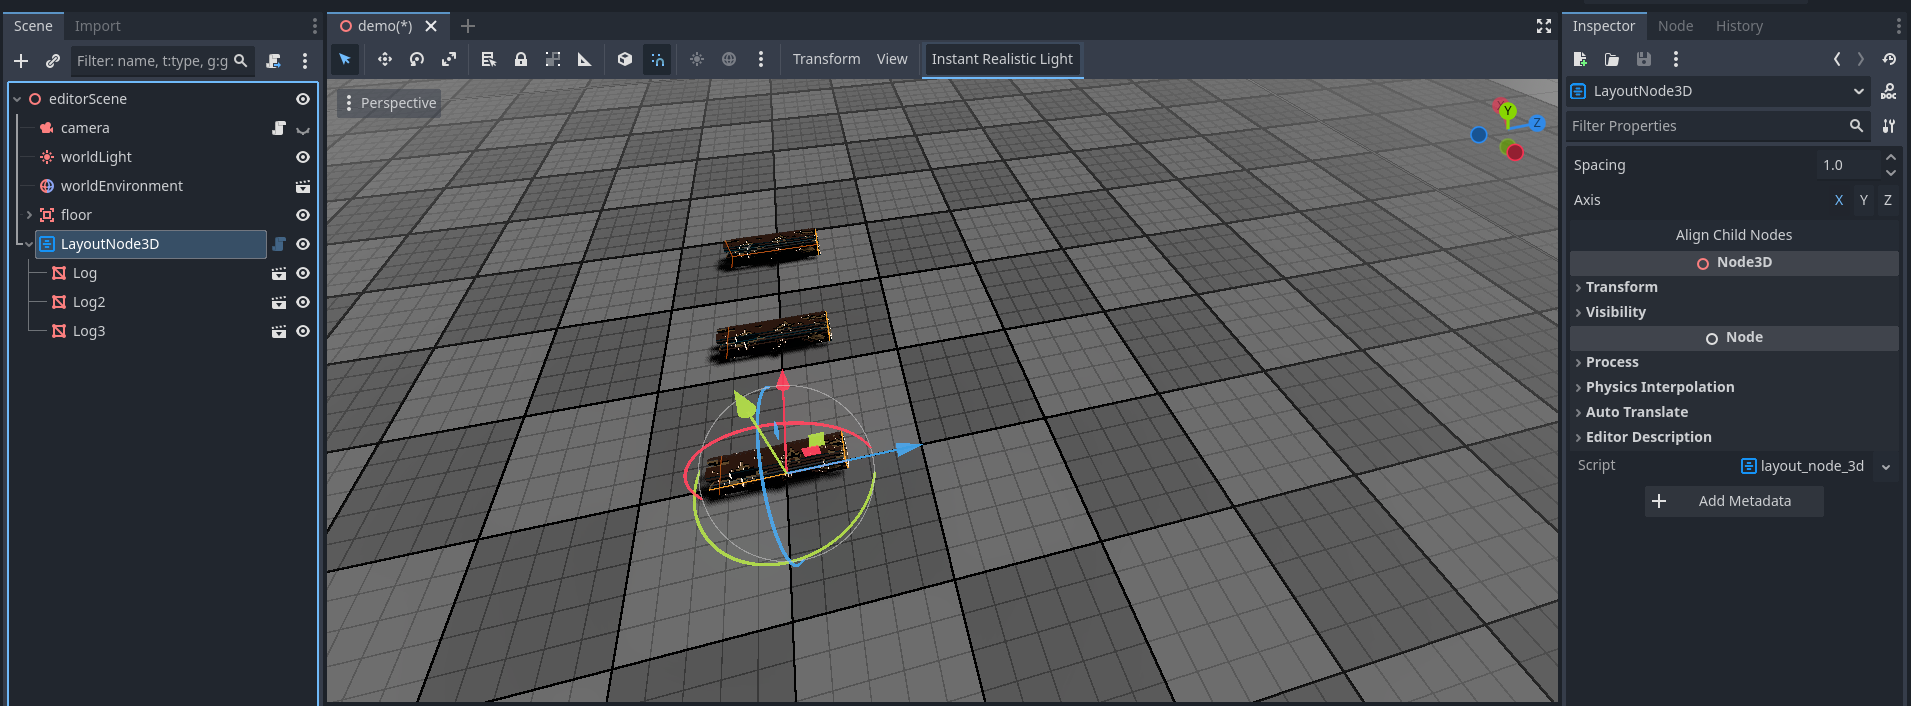Open Transform menu in viewport
Image resolution: width=1911 pixels, height=706 pixels.
(x=826, y=59)
